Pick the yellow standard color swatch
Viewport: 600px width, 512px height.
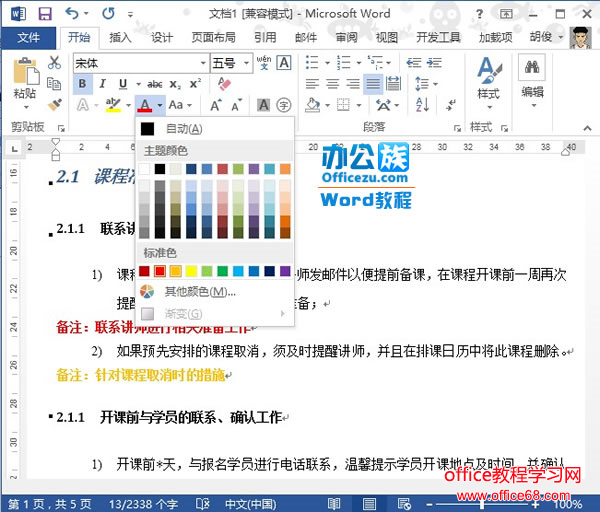(x=191, y=271)
